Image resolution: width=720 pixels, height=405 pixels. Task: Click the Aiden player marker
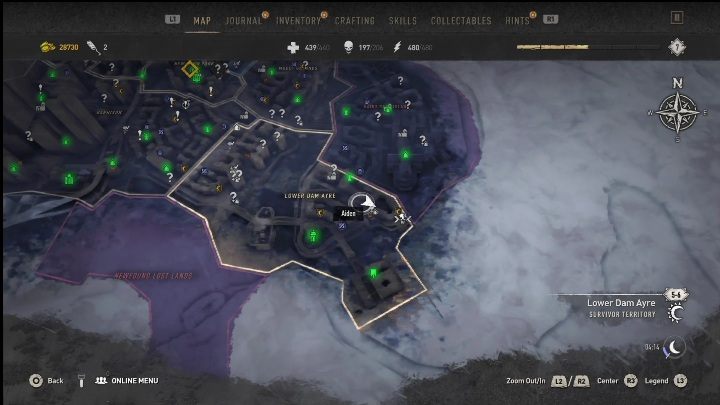coord(363,202)
